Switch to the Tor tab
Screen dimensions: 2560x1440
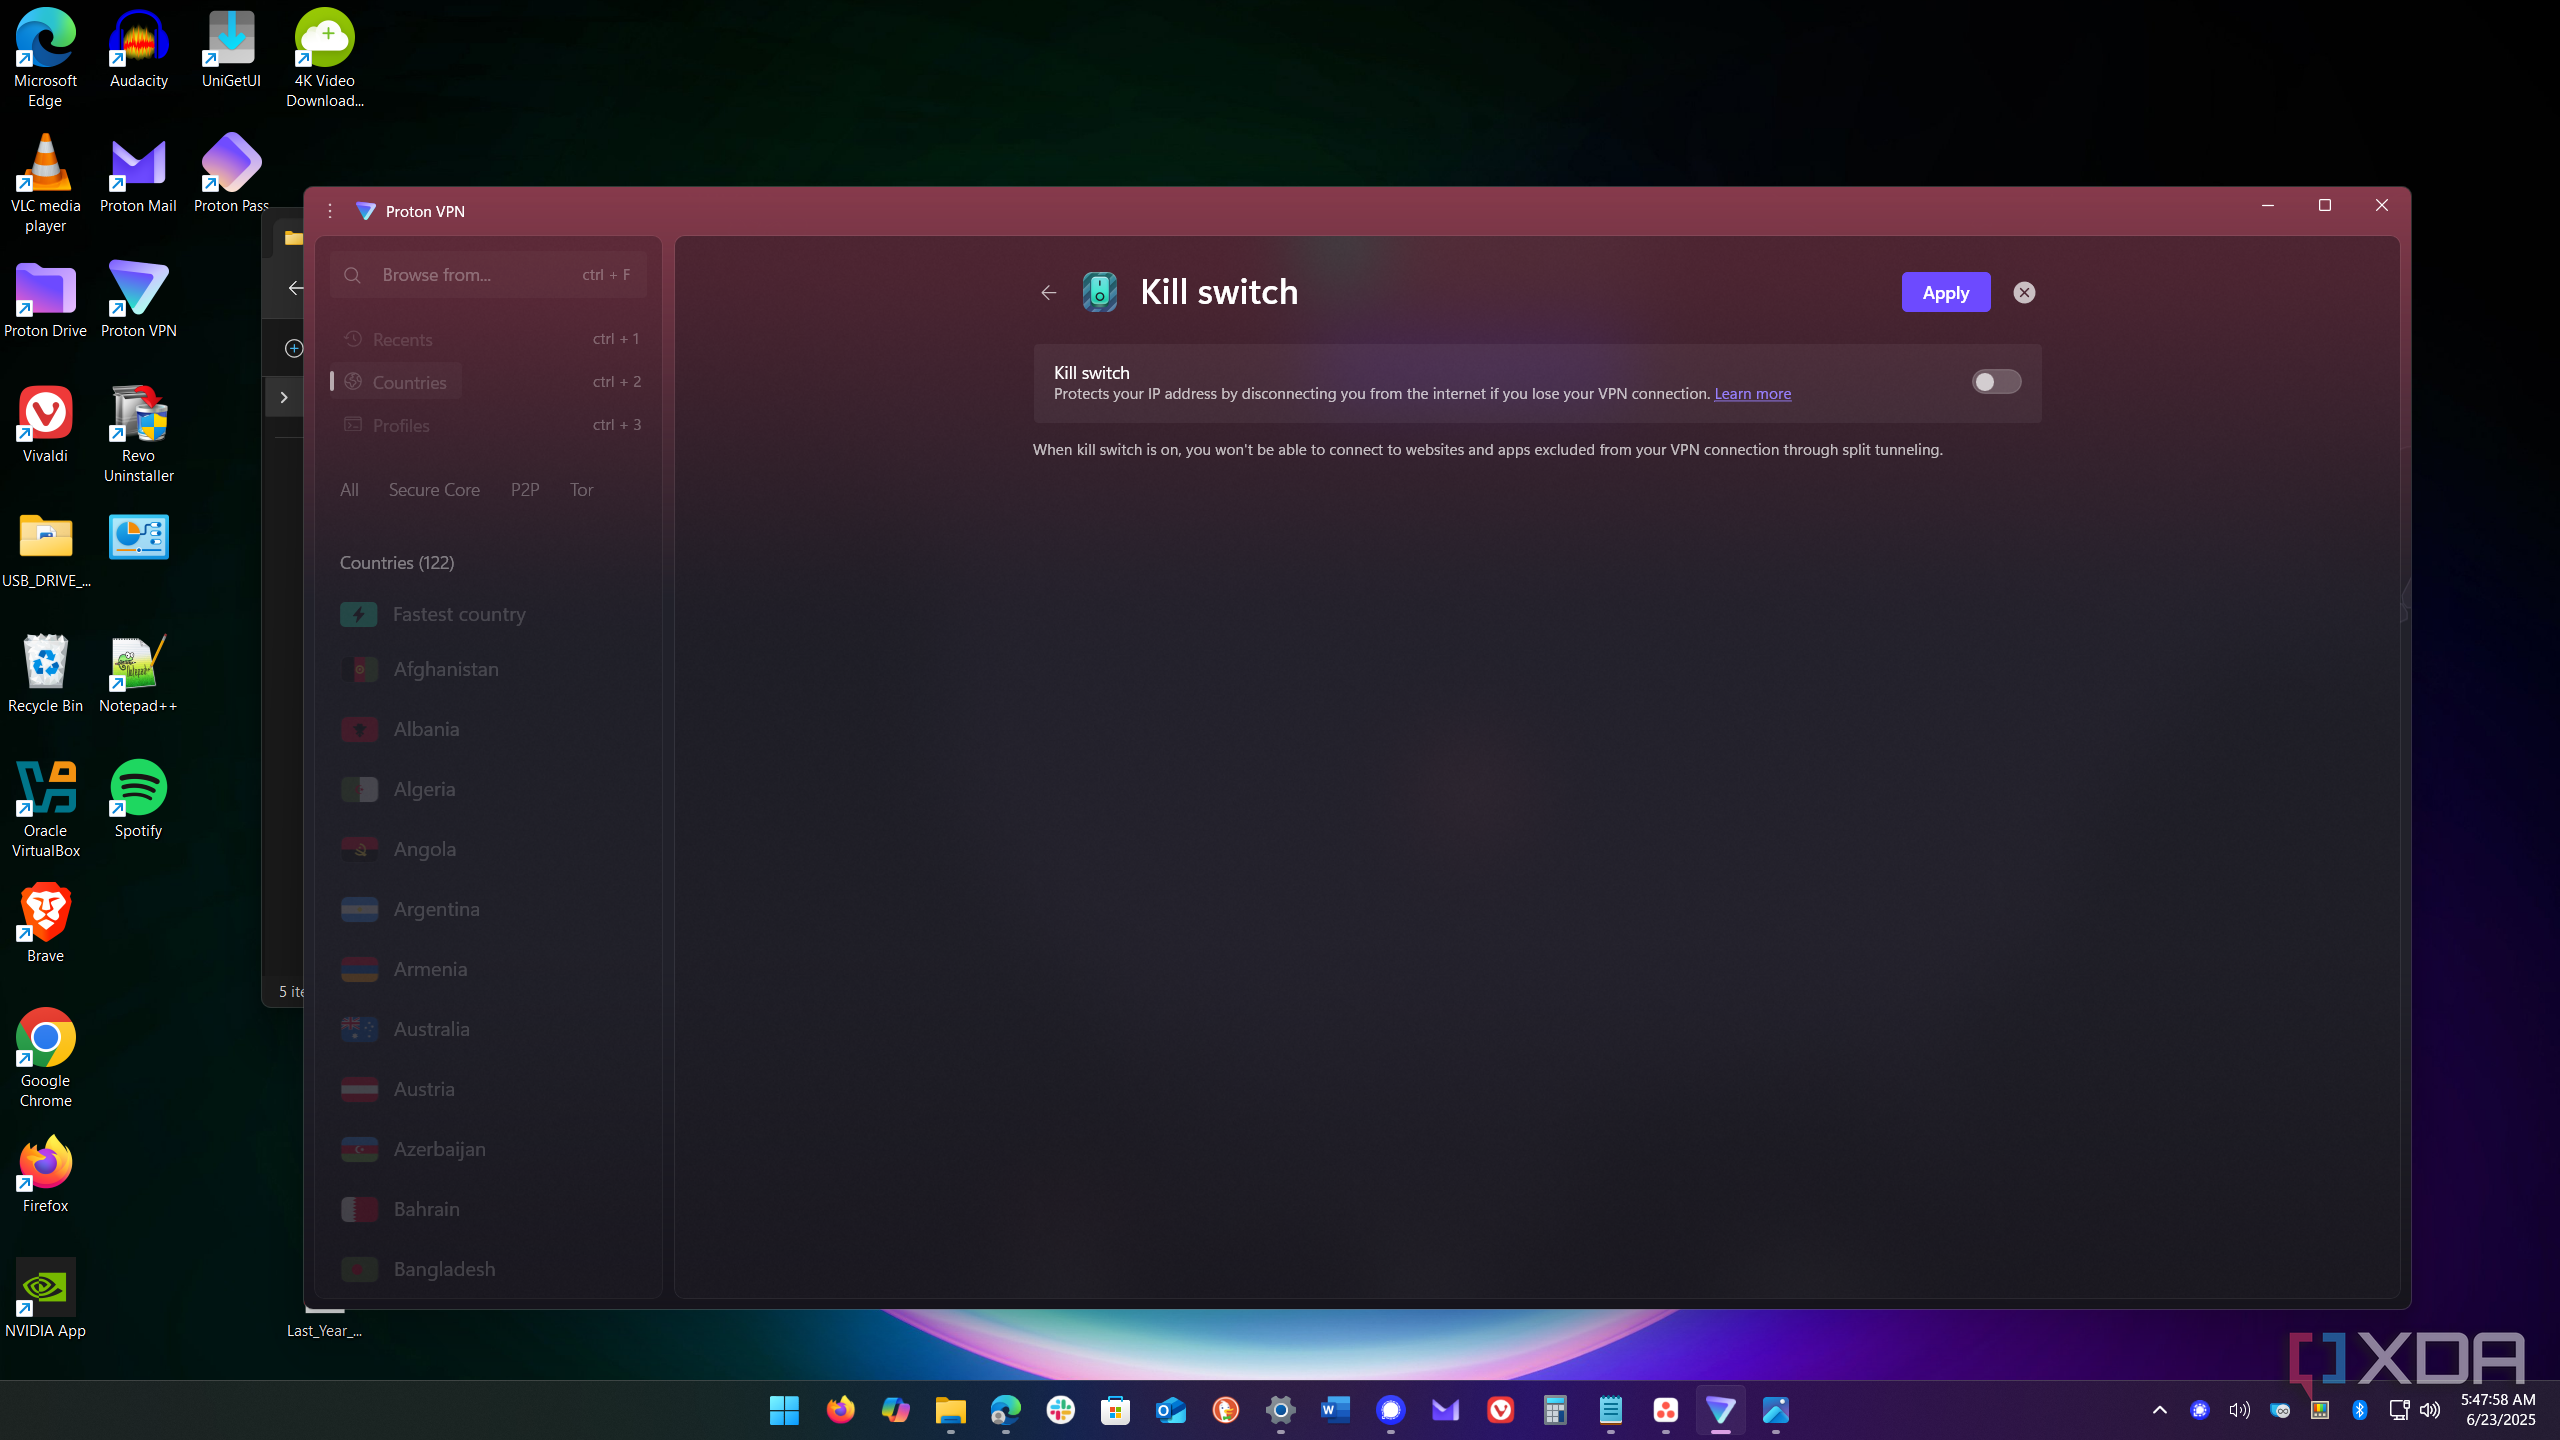click(x=581, y=490)
